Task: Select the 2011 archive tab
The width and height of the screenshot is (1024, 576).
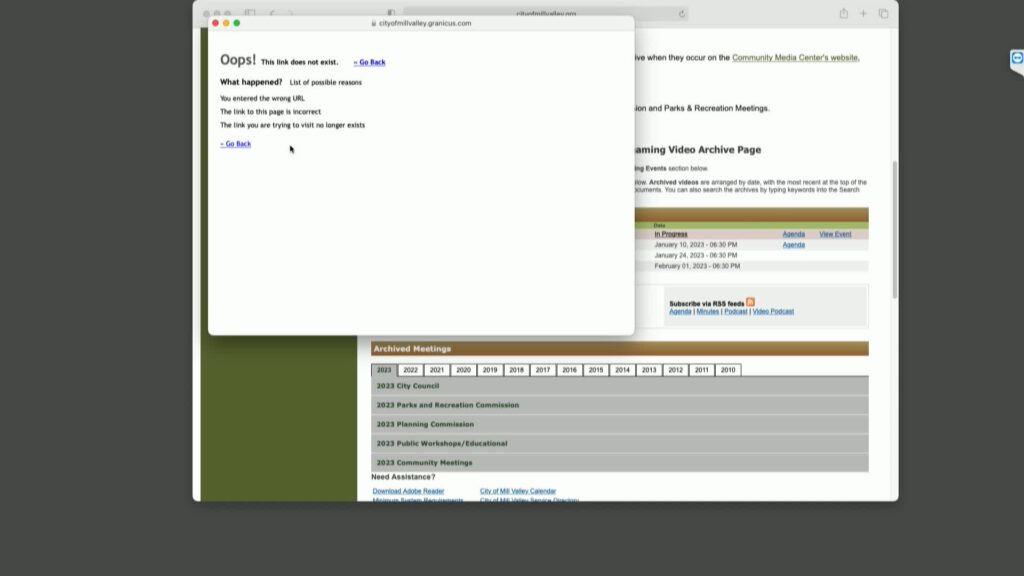Action: 701,370
